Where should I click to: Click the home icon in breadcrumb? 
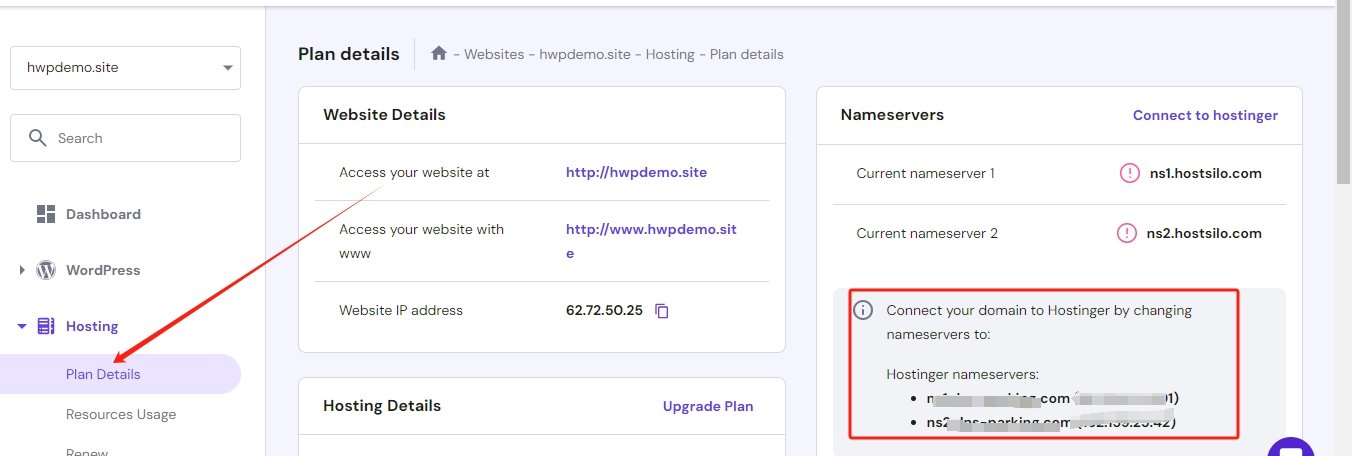(x=438, y=53)
